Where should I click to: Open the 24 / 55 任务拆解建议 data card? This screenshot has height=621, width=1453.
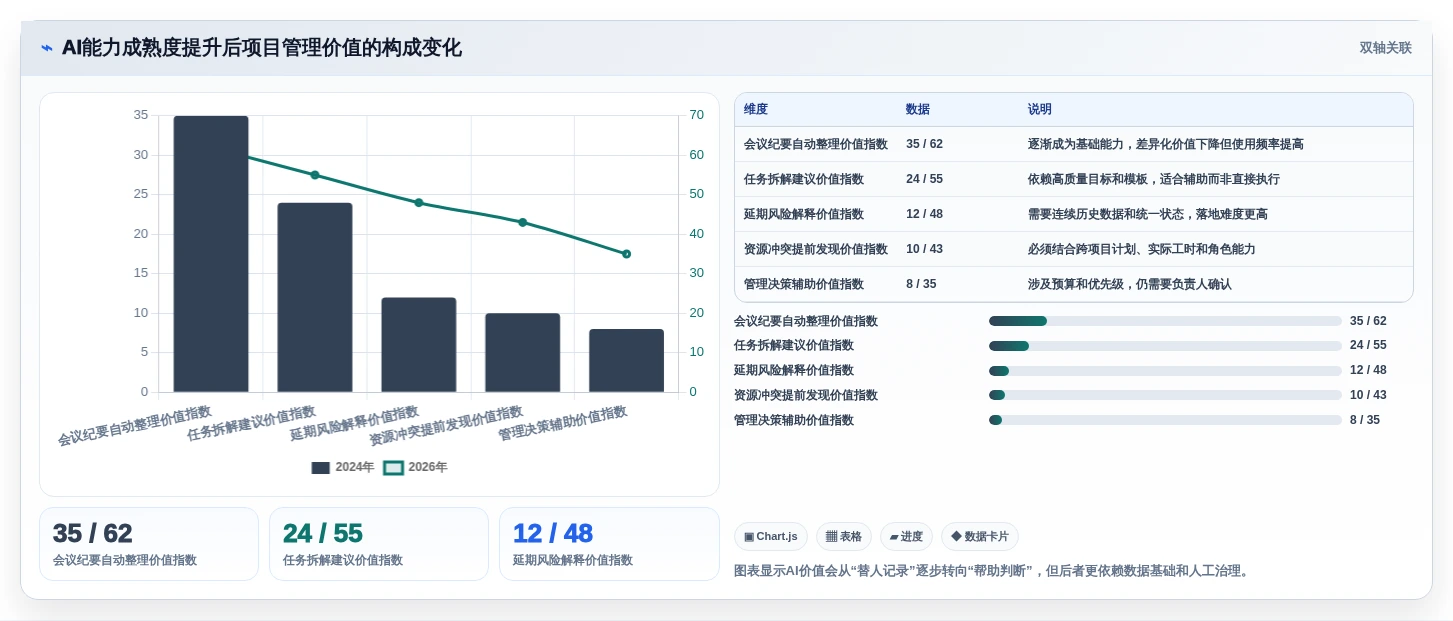379,544
